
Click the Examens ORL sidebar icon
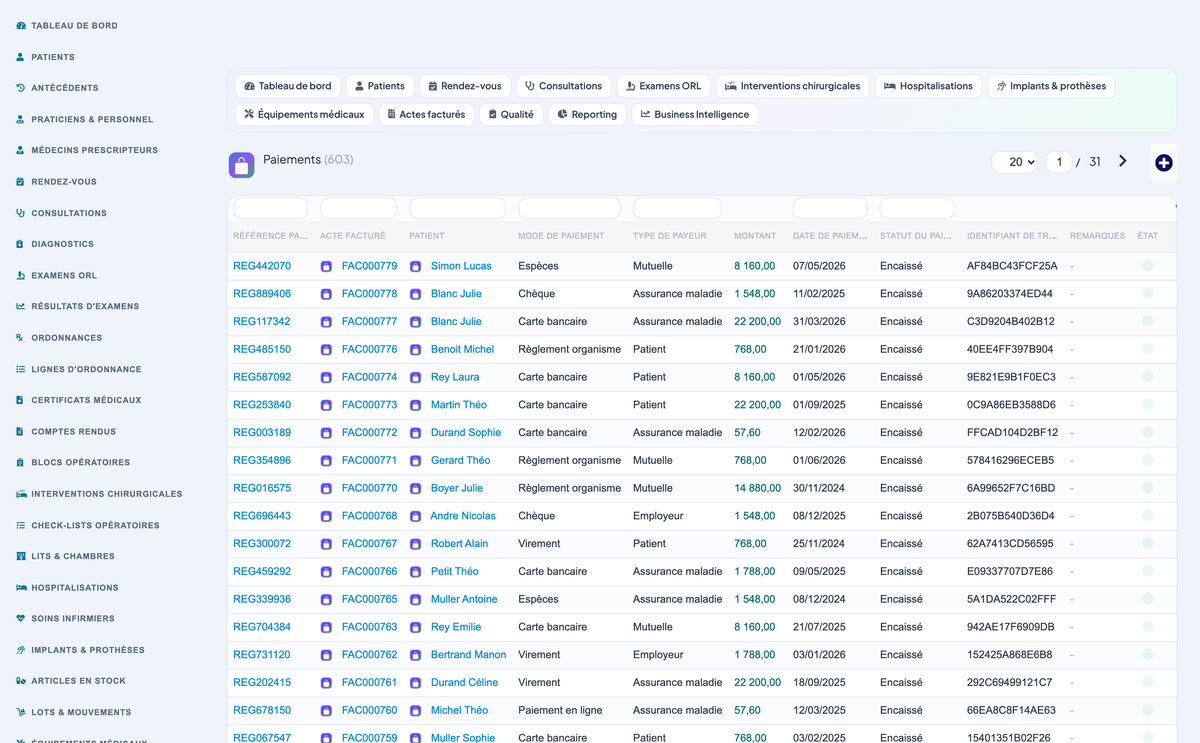point(20,275)
